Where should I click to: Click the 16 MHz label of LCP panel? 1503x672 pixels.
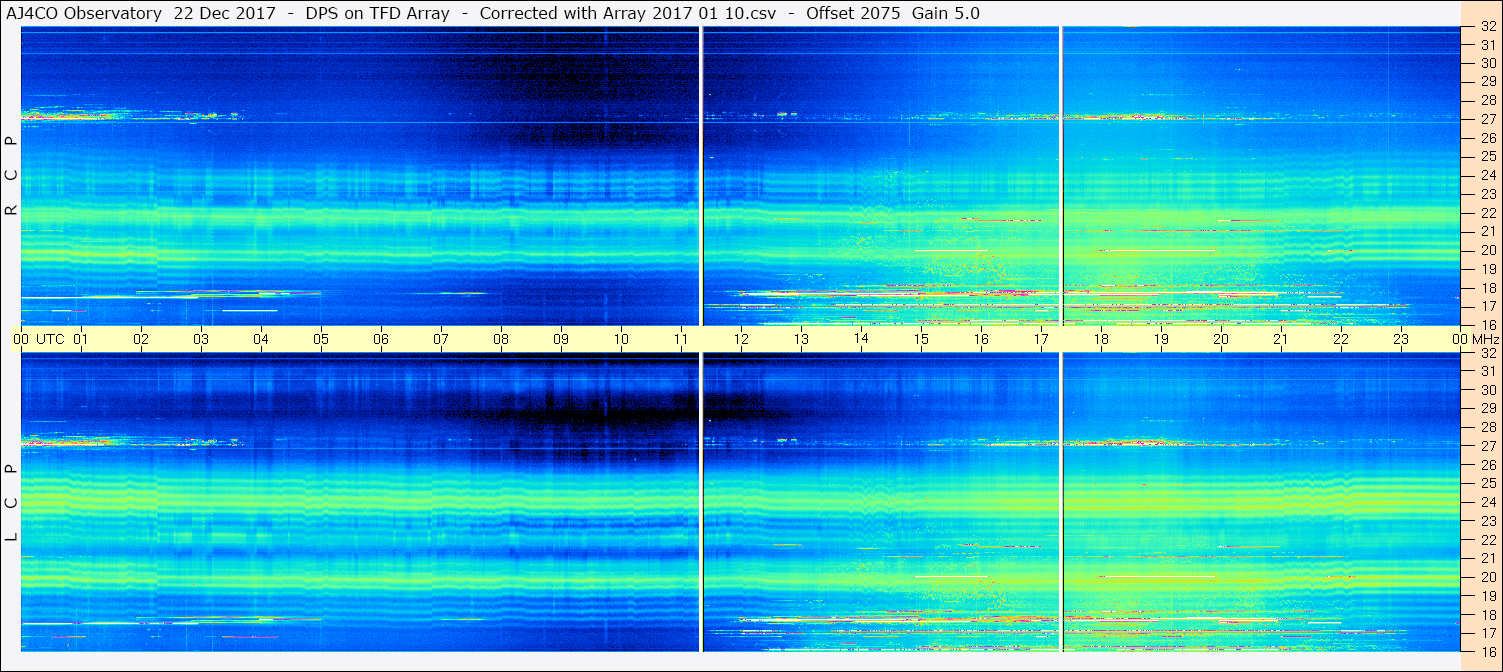[1488, 651]
